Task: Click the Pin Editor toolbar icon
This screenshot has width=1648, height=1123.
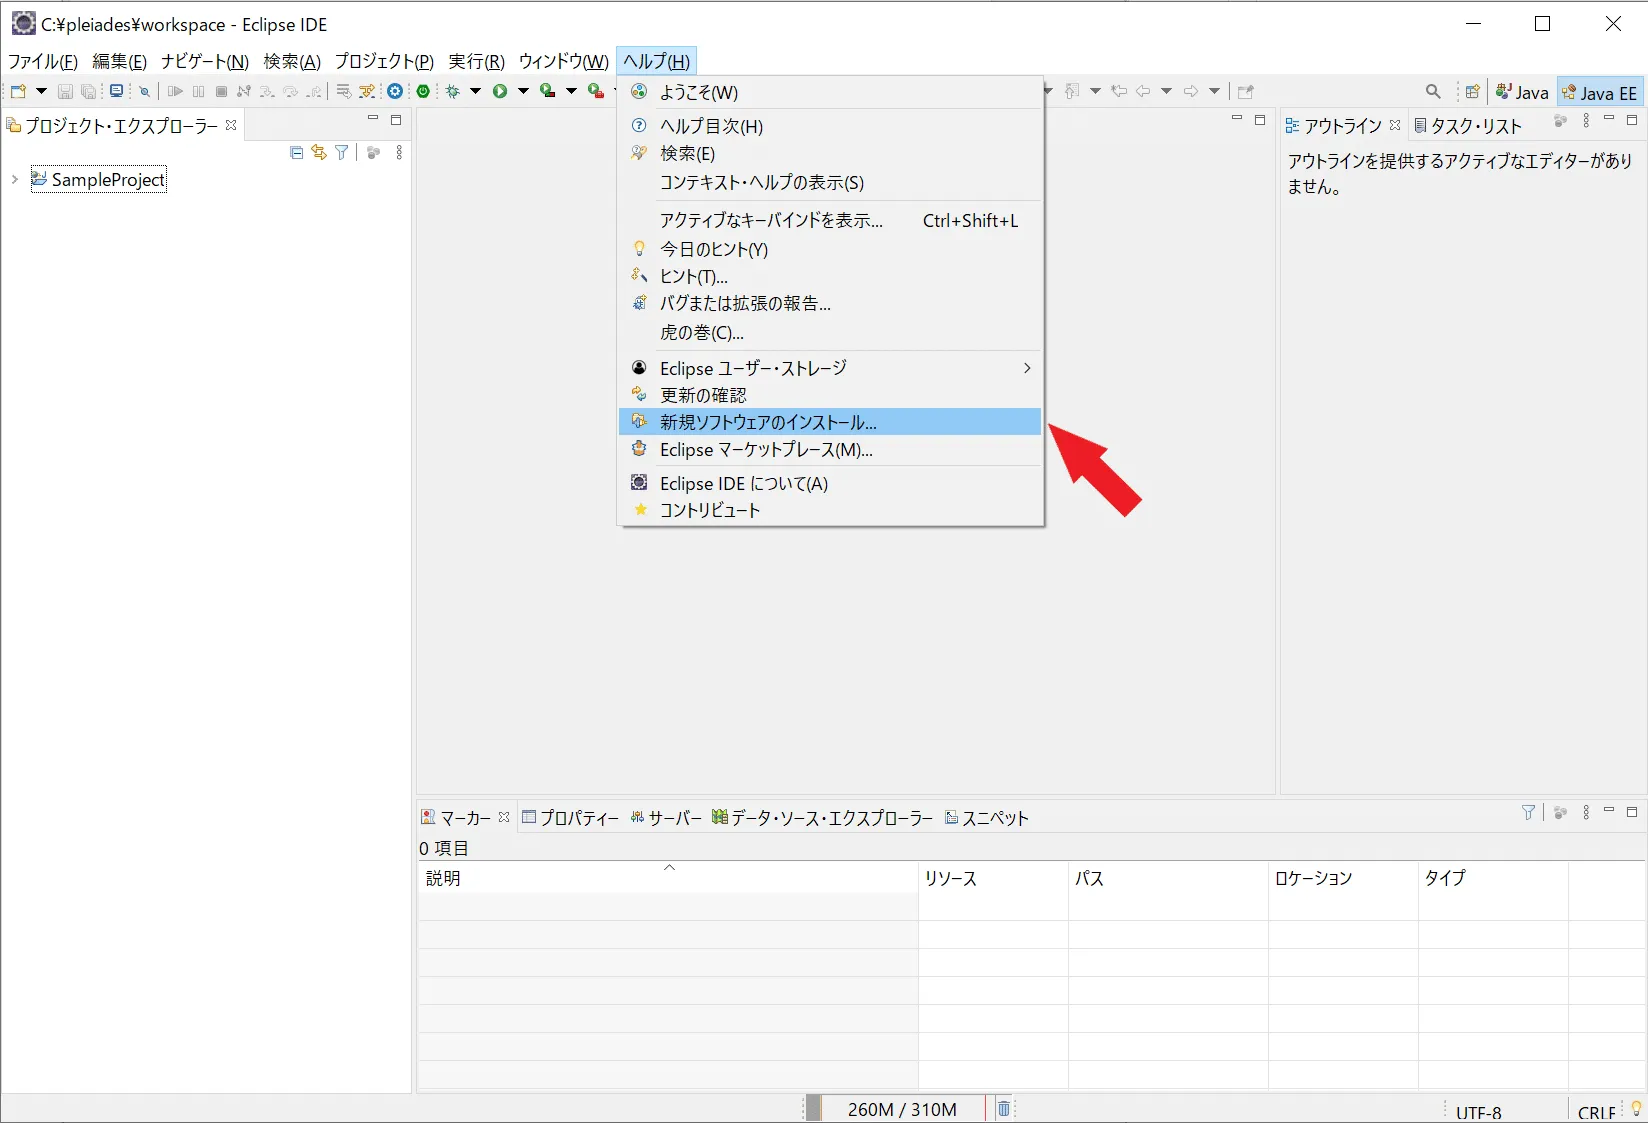Action: tap(1245, 91)
